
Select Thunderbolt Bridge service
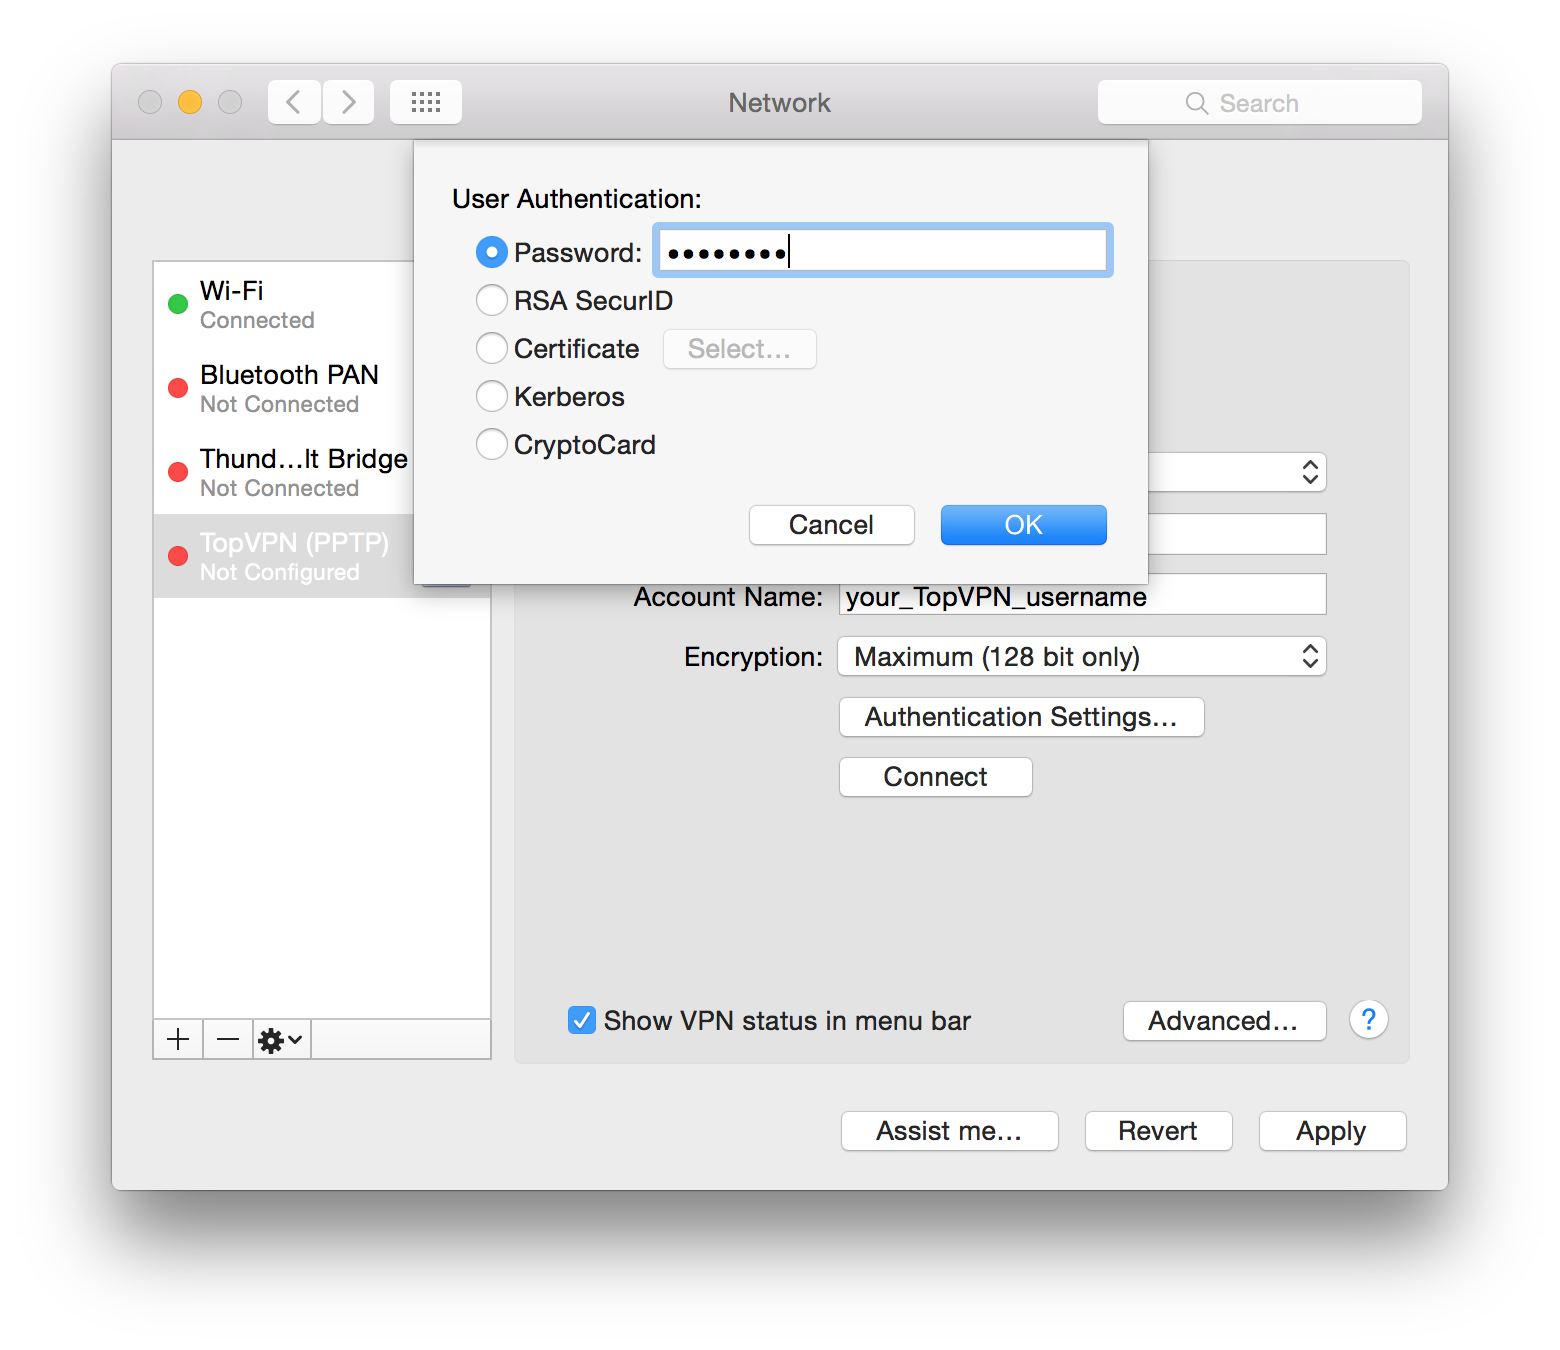pyautogui.click(x=284, y=472)
